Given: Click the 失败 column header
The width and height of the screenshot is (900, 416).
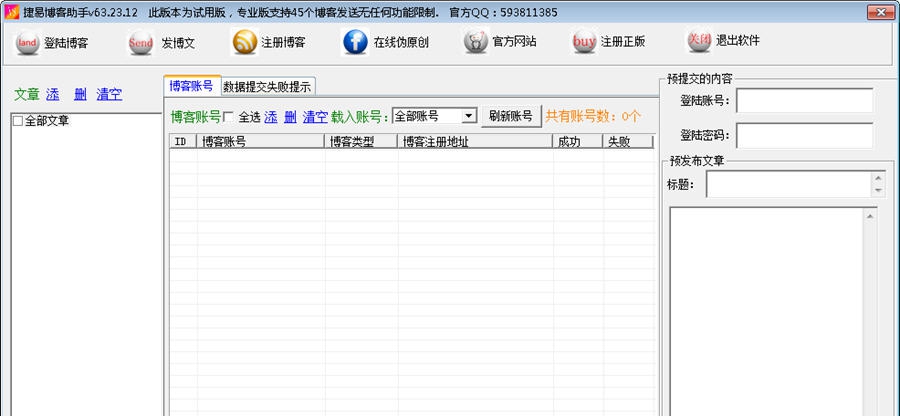Looking at the screenshot, I should point(629,141).
